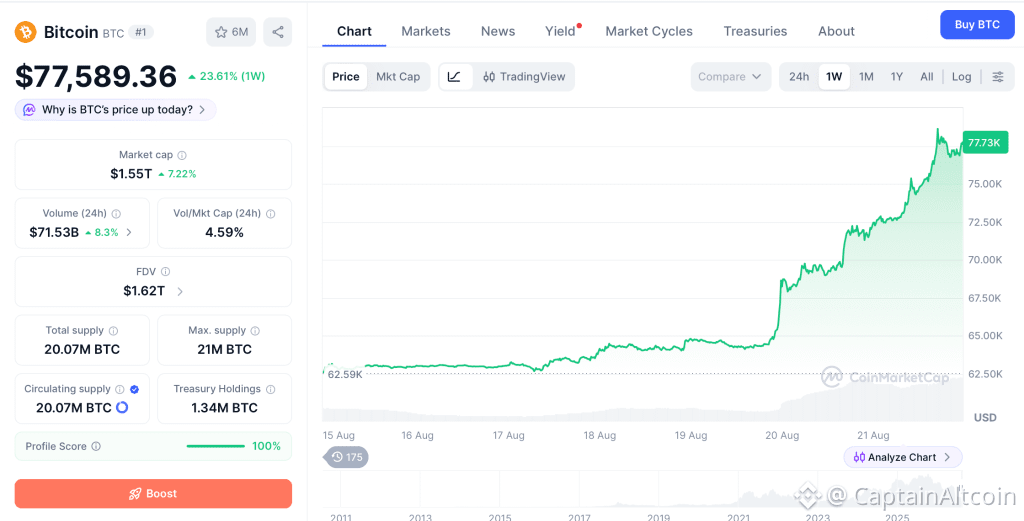Open chart settings sliders icon

point(998,76)
